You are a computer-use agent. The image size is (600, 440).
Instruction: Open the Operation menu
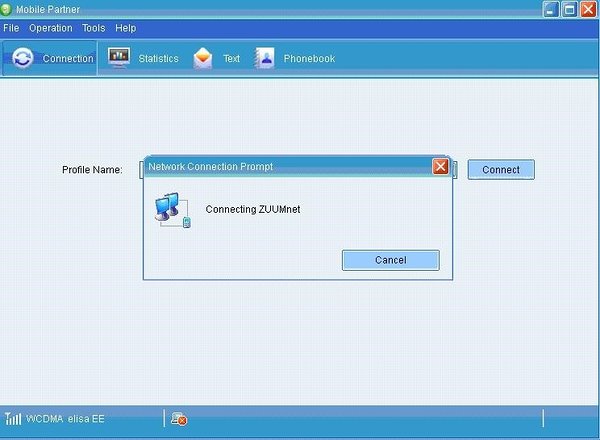coord(50,28)
